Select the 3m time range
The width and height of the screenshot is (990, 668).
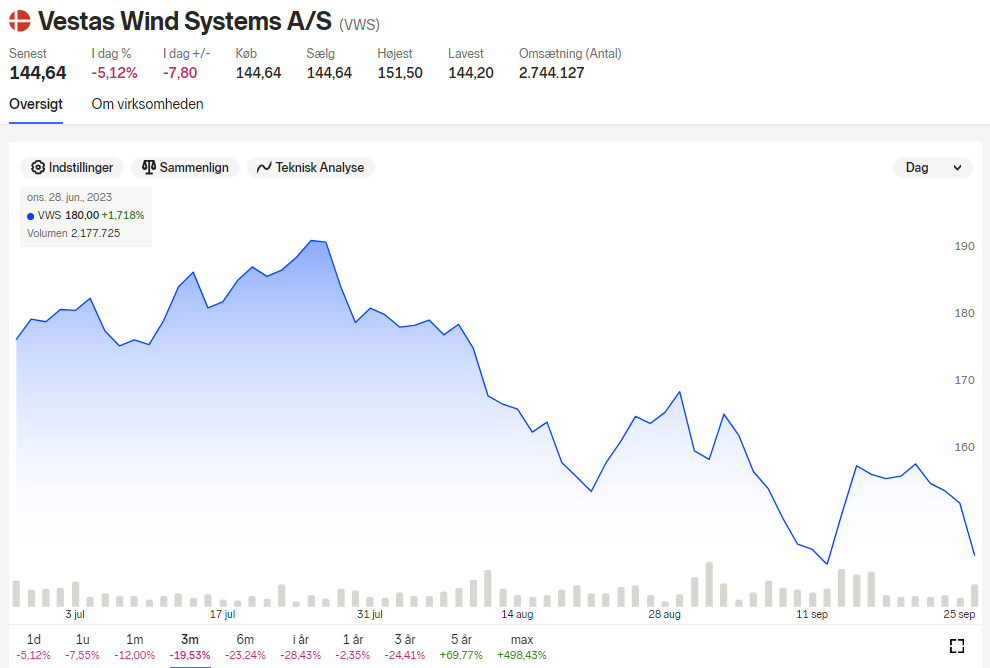pyautogui.click(x=190, y=647)
